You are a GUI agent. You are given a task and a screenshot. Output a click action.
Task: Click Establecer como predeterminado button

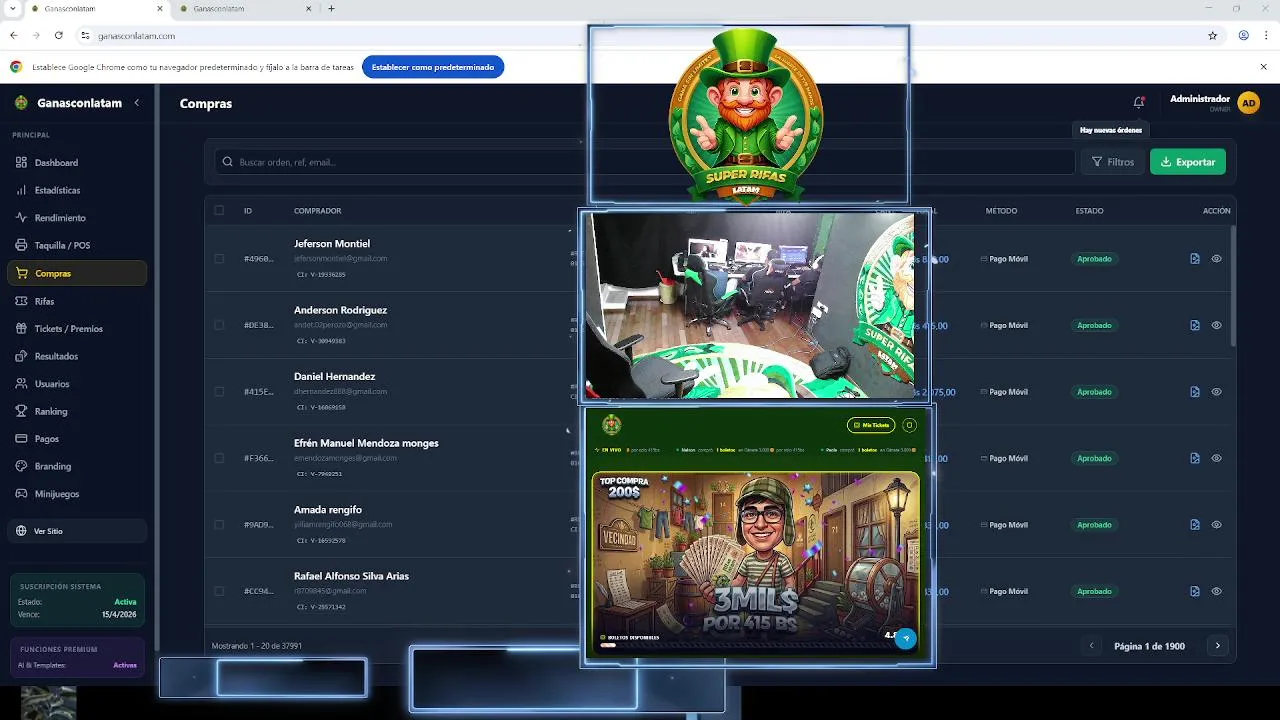pyautogui.click(x=433, y=67)
